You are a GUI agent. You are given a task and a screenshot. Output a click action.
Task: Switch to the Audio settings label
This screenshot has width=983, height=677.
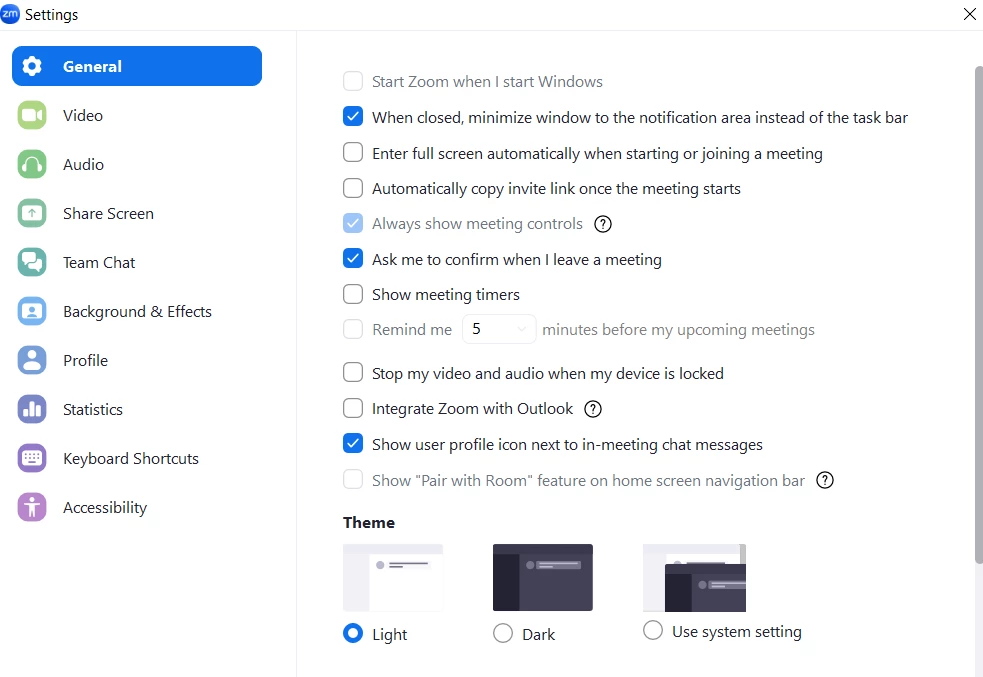click(x=83, y=164)
